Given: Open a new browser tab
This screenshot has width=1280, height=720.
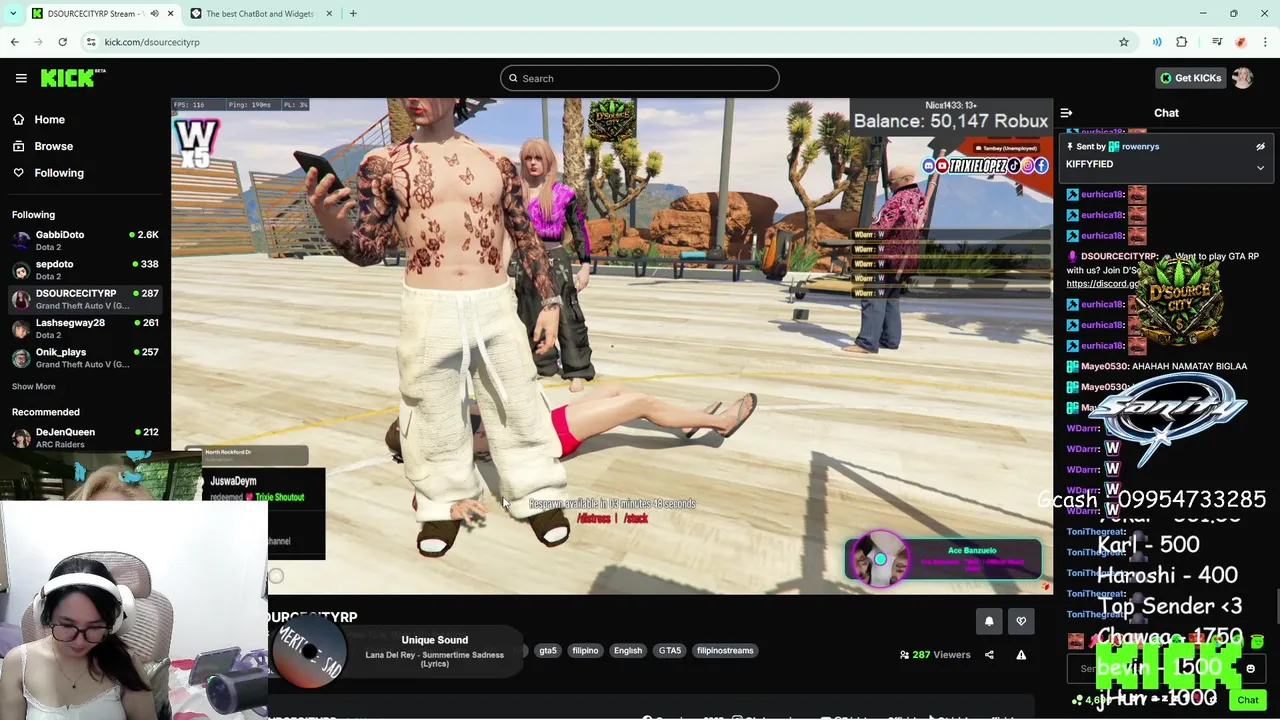Looking at the screenshot, I should 353,14.
